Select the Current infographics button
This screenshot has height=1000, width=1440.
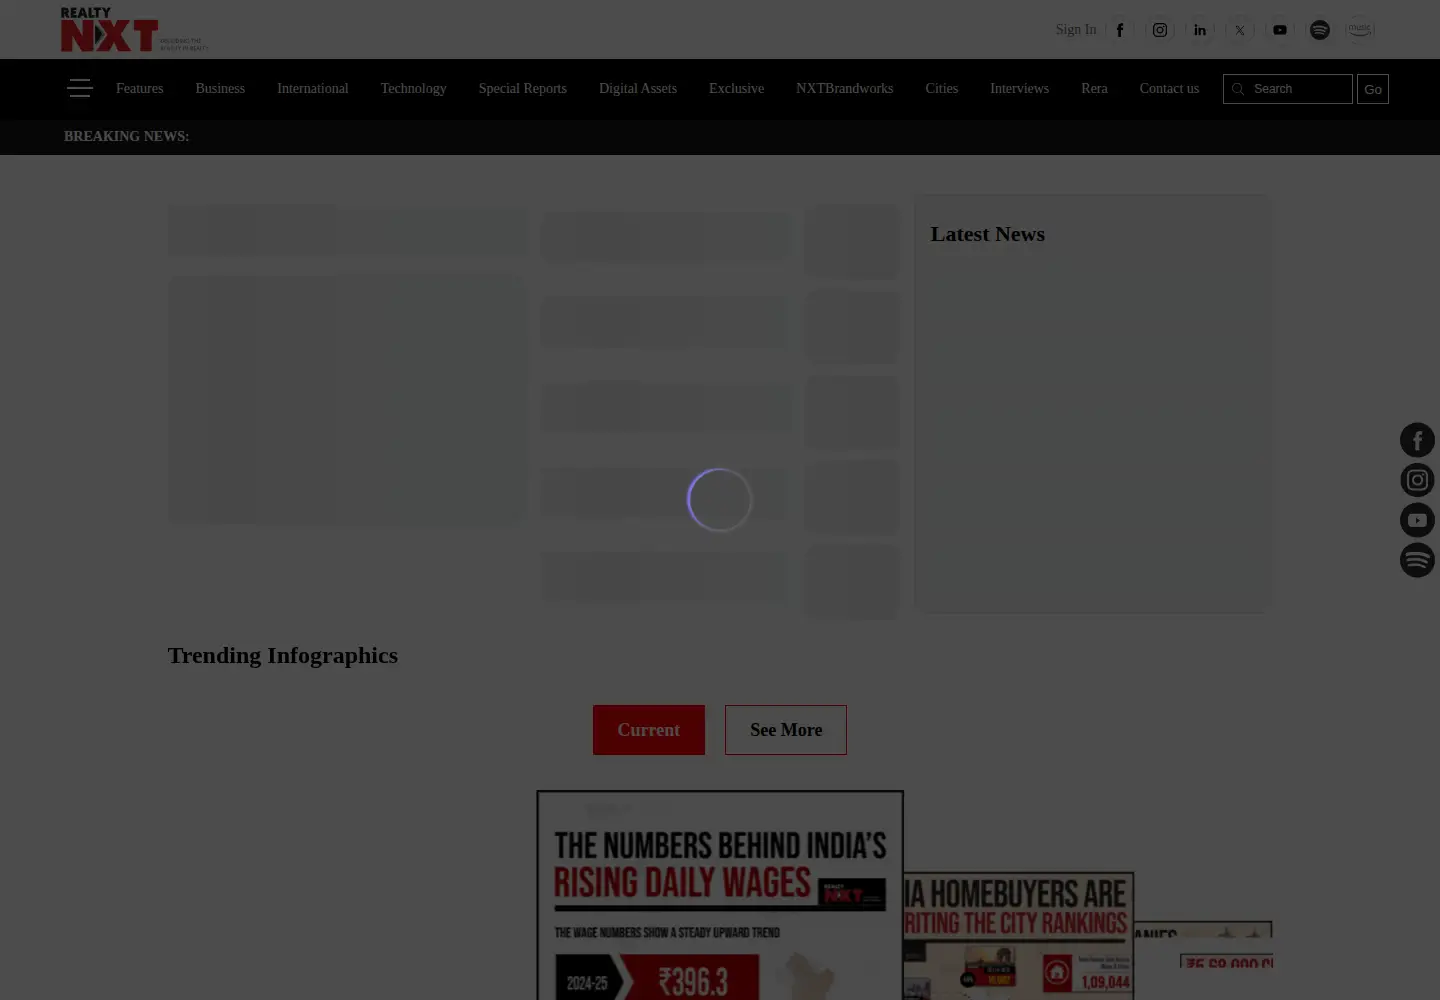pos(649,730)
